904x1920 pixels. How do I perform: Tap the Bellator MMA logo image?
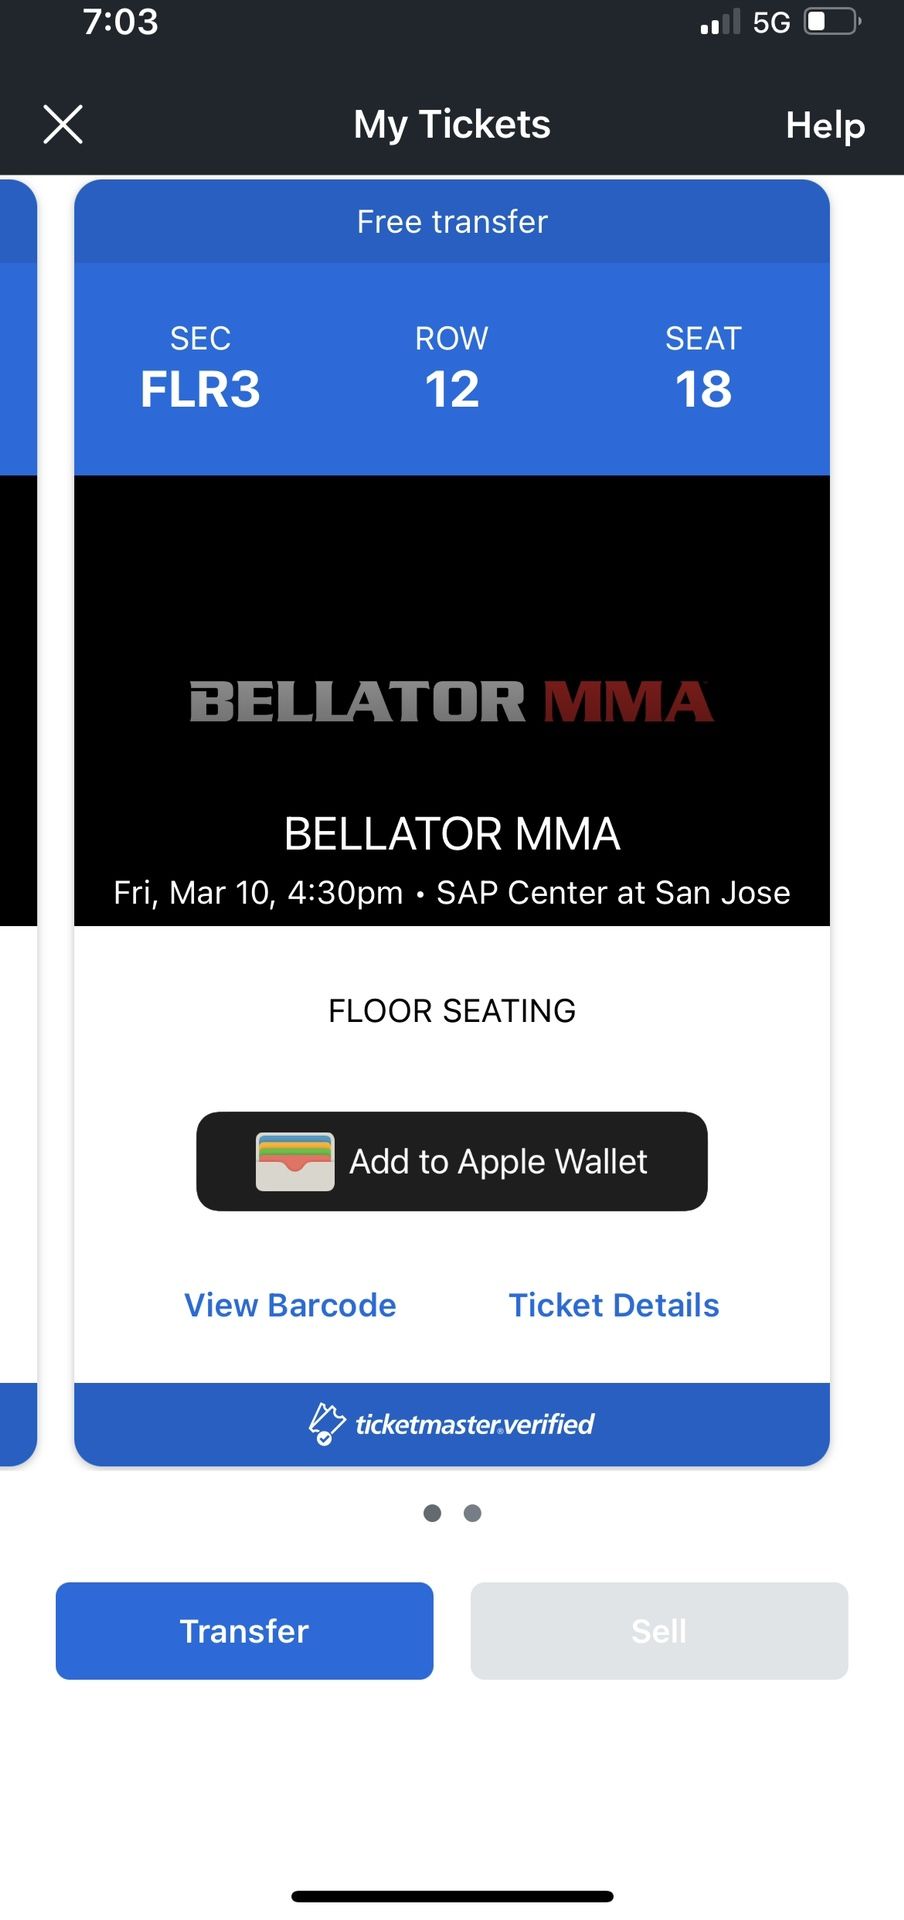tap(452, 701)
